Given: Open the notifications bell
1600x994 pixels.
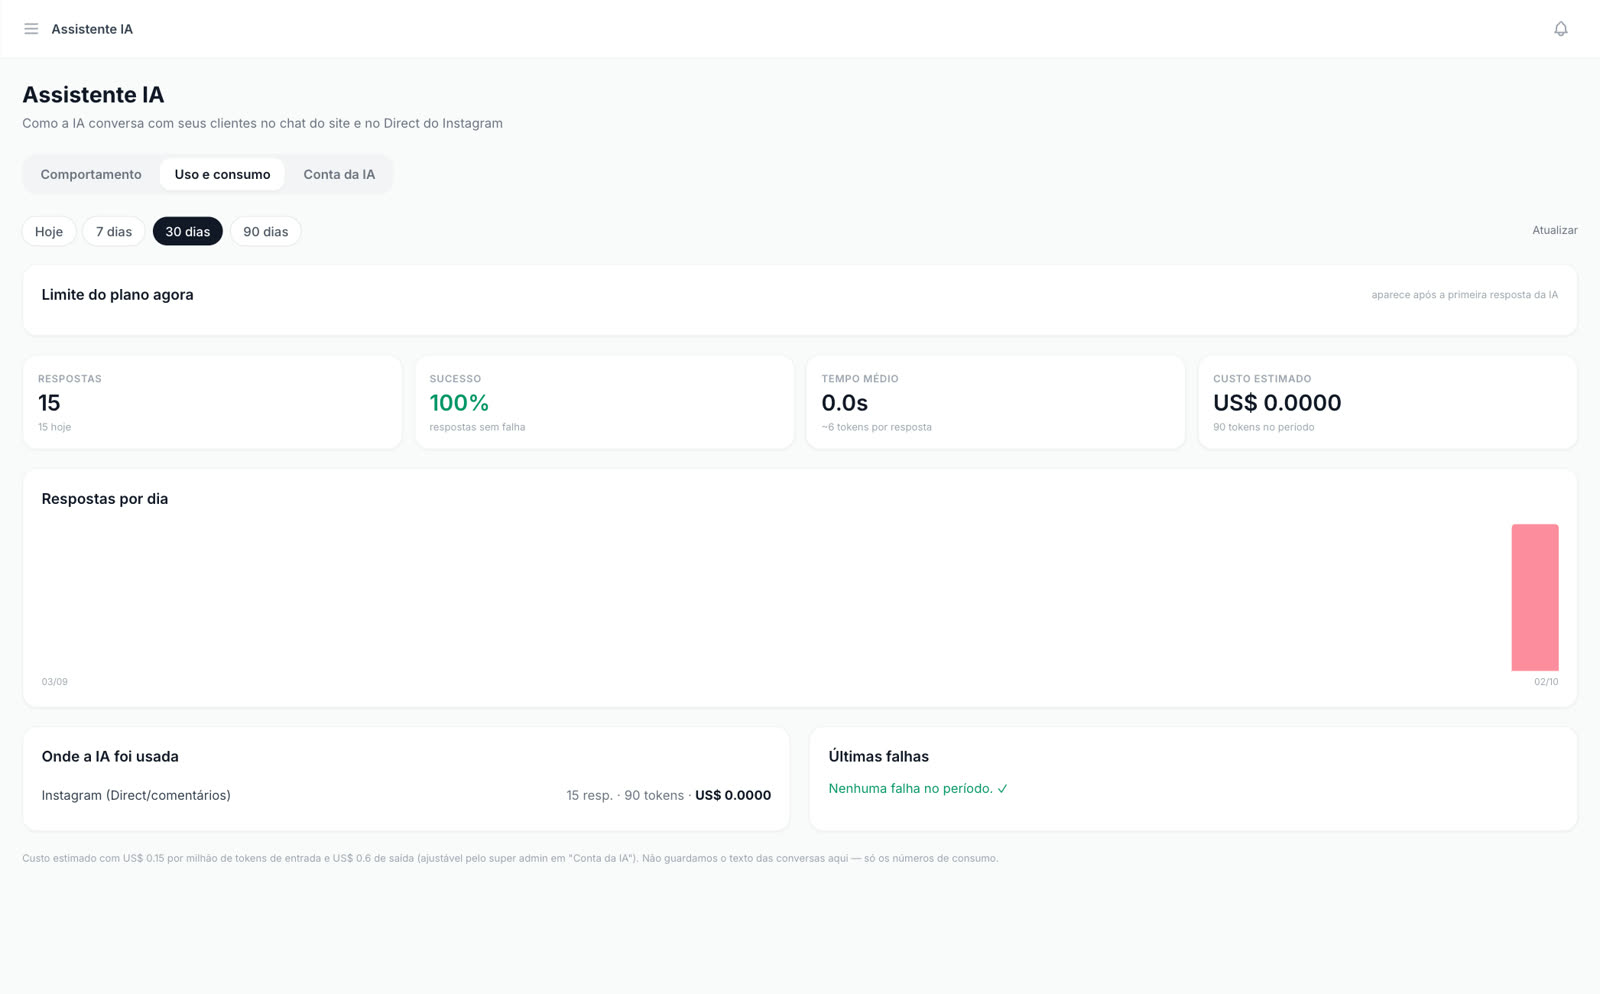Looking at the screenshot, I should click(x=1560, y=29).
